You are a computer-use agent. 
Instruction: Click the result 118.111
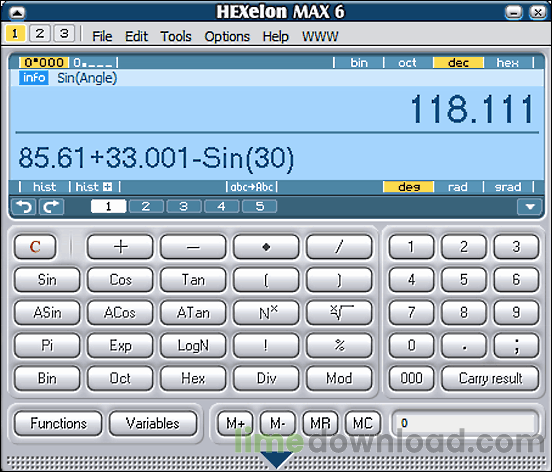[473, 109]
